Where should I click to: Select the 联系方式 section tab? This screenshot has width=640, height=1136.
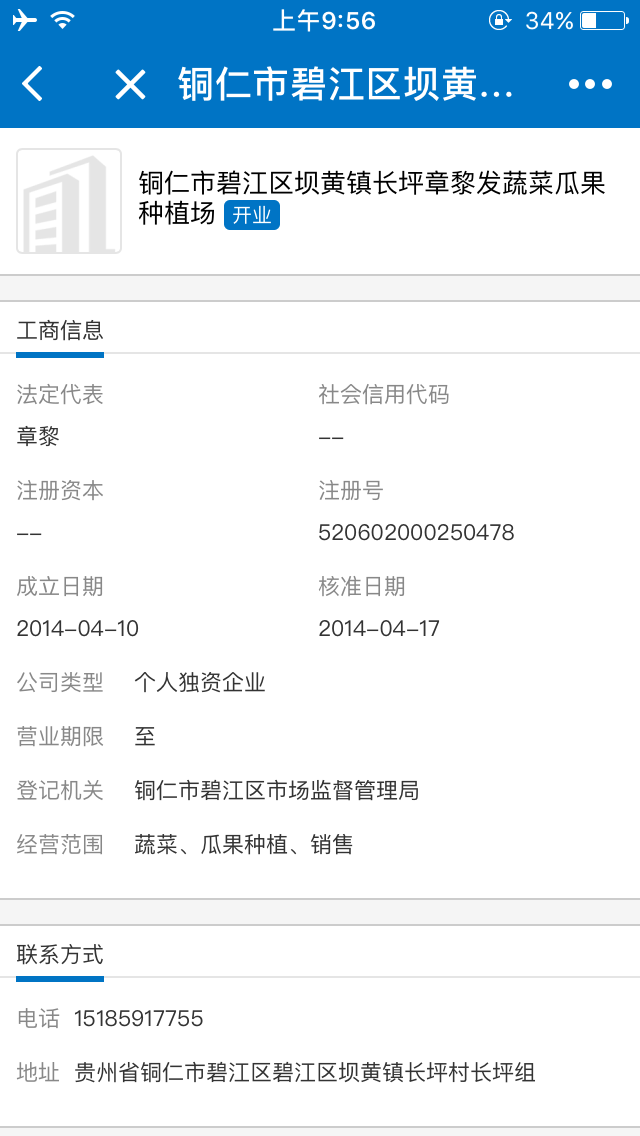pos(60,955)
